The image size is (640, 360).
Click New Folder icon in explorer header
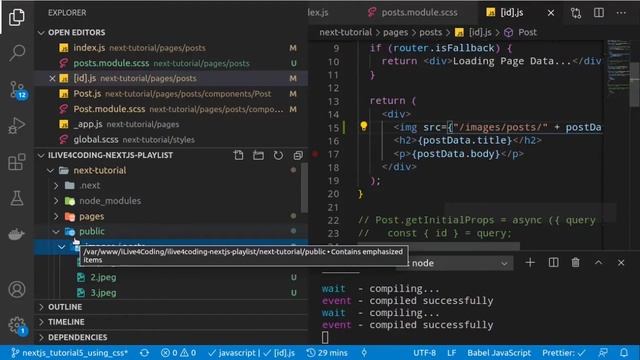click(x=258, y=155)
